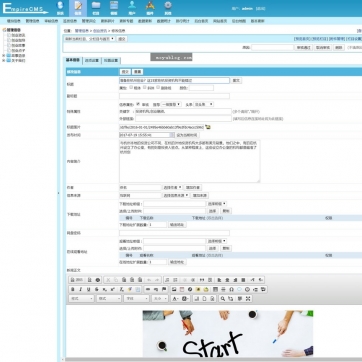The image size is (362, 362).
Task: Open download address prefix dropdown
Action: [x=217, y=203]
